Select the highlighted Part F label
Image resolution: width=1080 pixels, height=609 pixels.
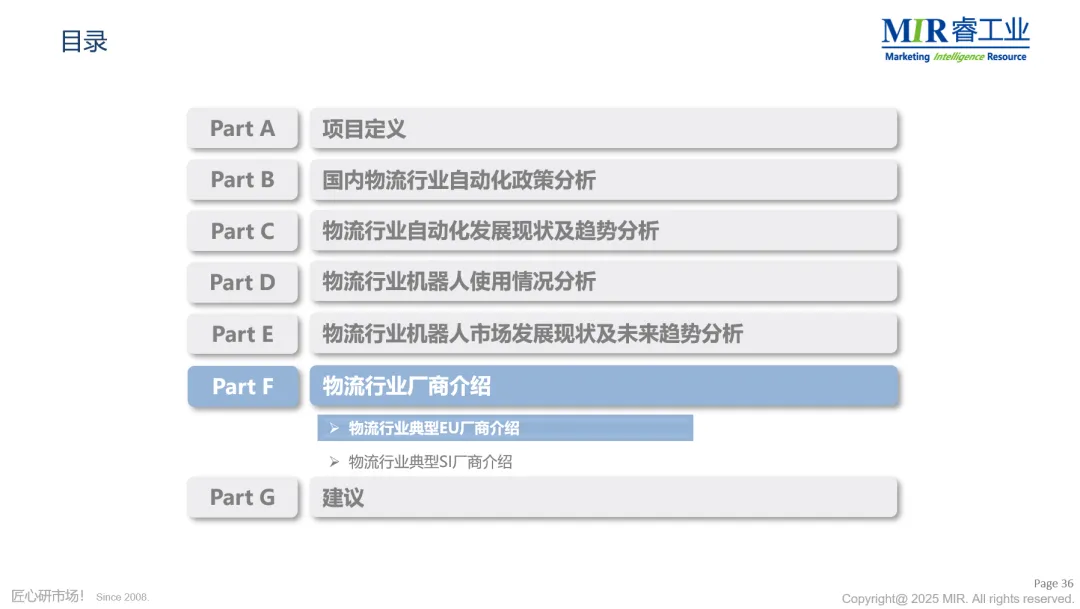click(x=242, y=386)
